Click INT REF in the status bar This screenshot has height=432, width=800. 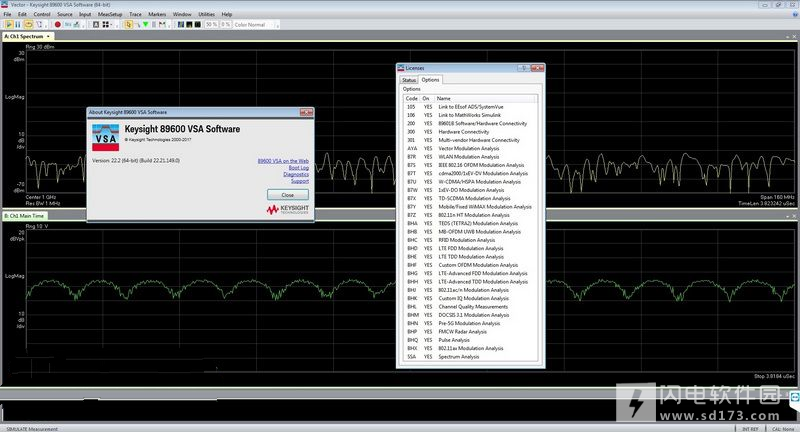click(750, 429)
